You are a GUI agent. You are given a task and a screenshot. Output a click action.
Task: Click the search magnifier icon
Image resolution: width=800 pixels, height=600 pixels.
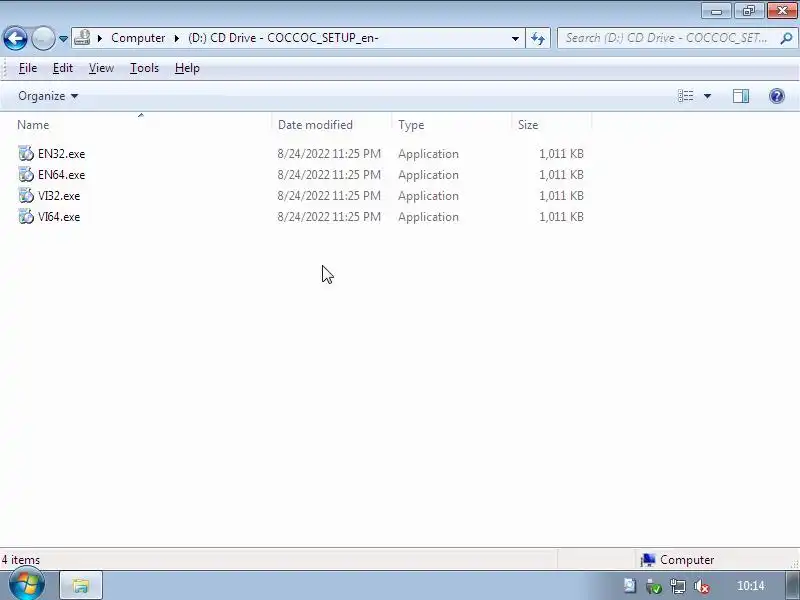pos(786,38)
